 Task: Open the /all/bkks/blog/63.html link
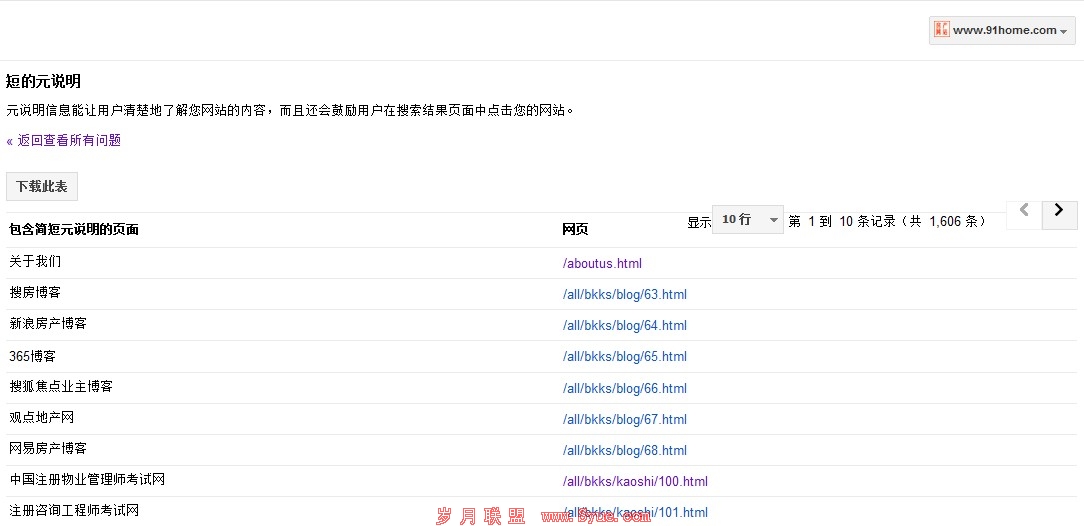[x=624, y=295]
